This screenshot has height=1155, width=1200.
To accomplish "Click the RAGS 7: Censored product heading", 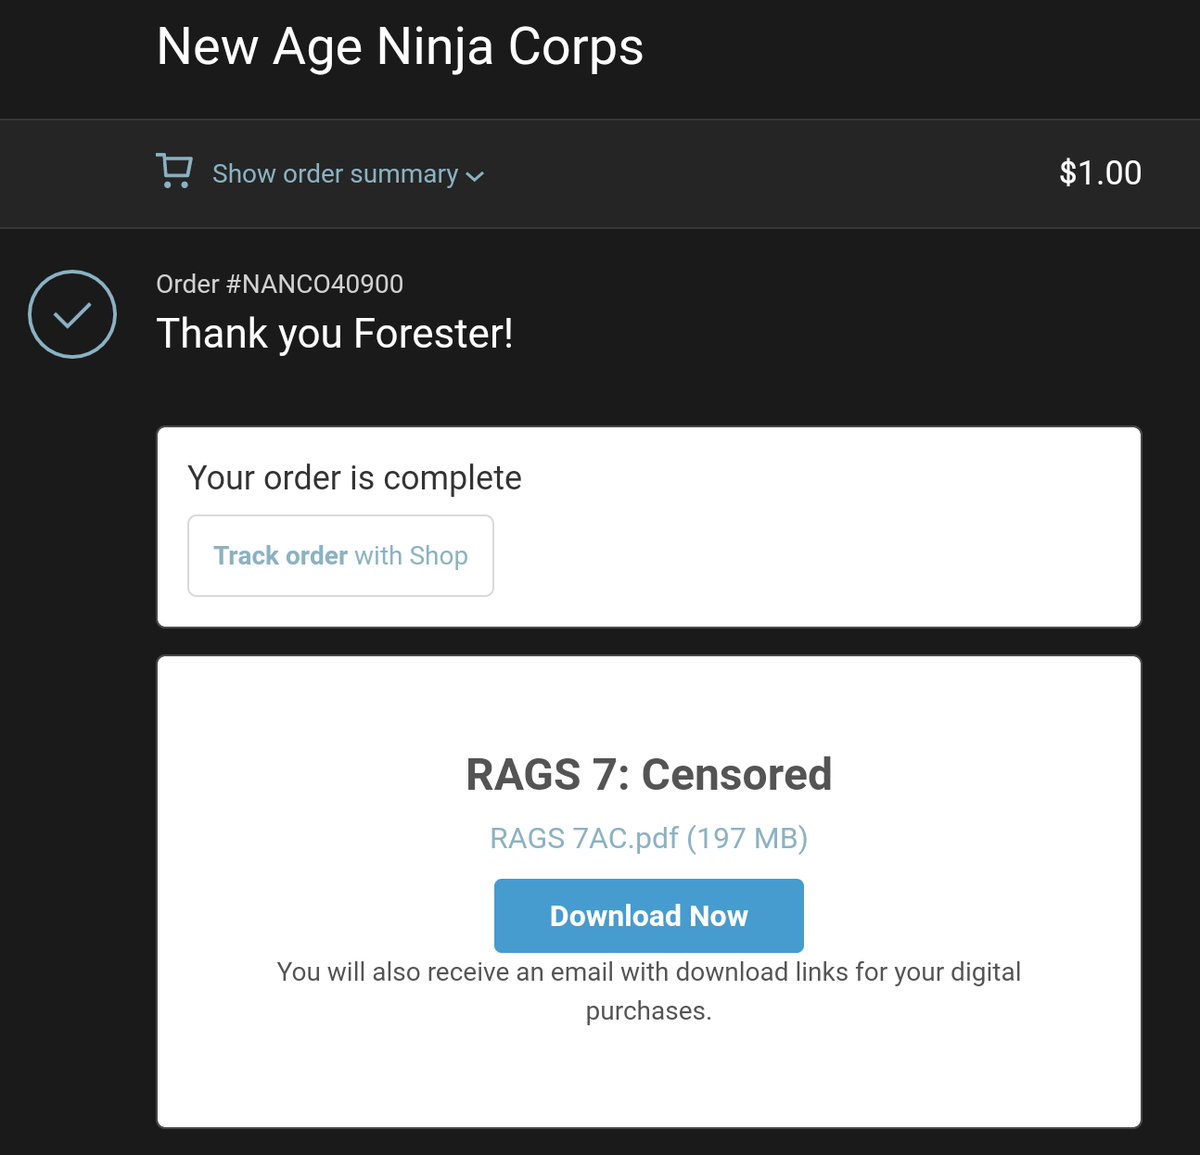I will tap(649, 774).
